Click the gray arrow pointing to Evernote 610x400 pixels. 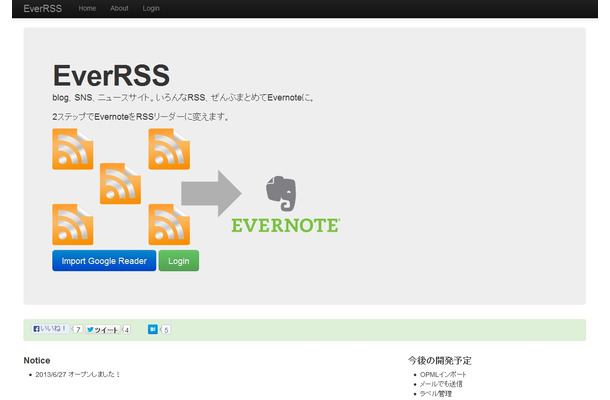pos(211,193)
